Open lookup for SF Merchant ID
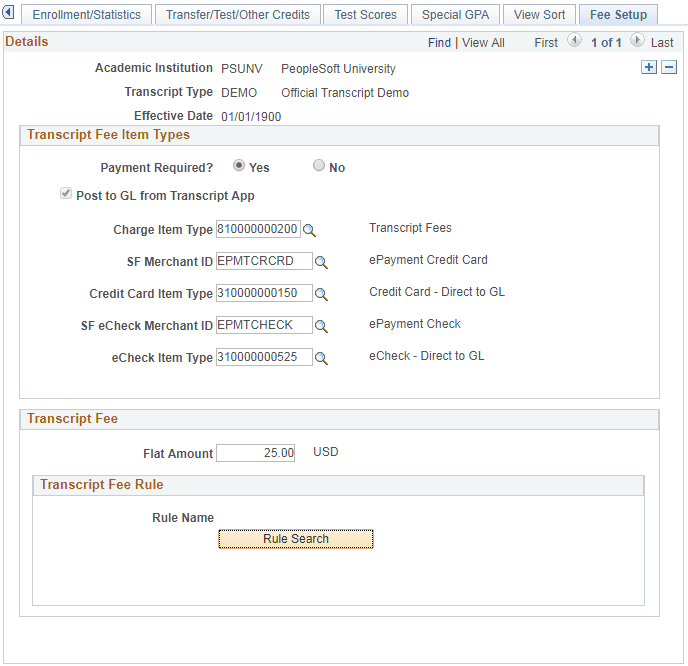 click(321, 262)
